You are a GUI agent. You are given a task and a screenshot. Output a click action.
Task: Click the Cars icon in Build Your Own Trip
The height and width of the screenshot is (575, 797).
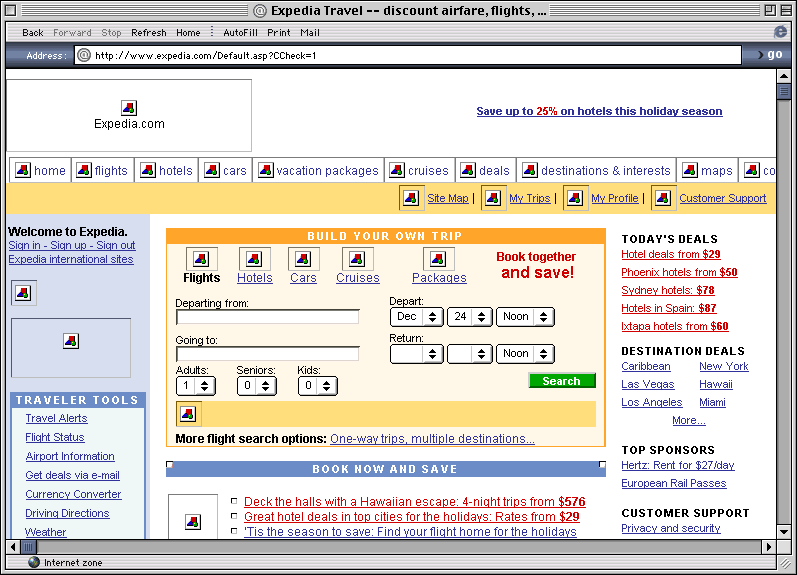pyautogui.click(x=303, y=259)
